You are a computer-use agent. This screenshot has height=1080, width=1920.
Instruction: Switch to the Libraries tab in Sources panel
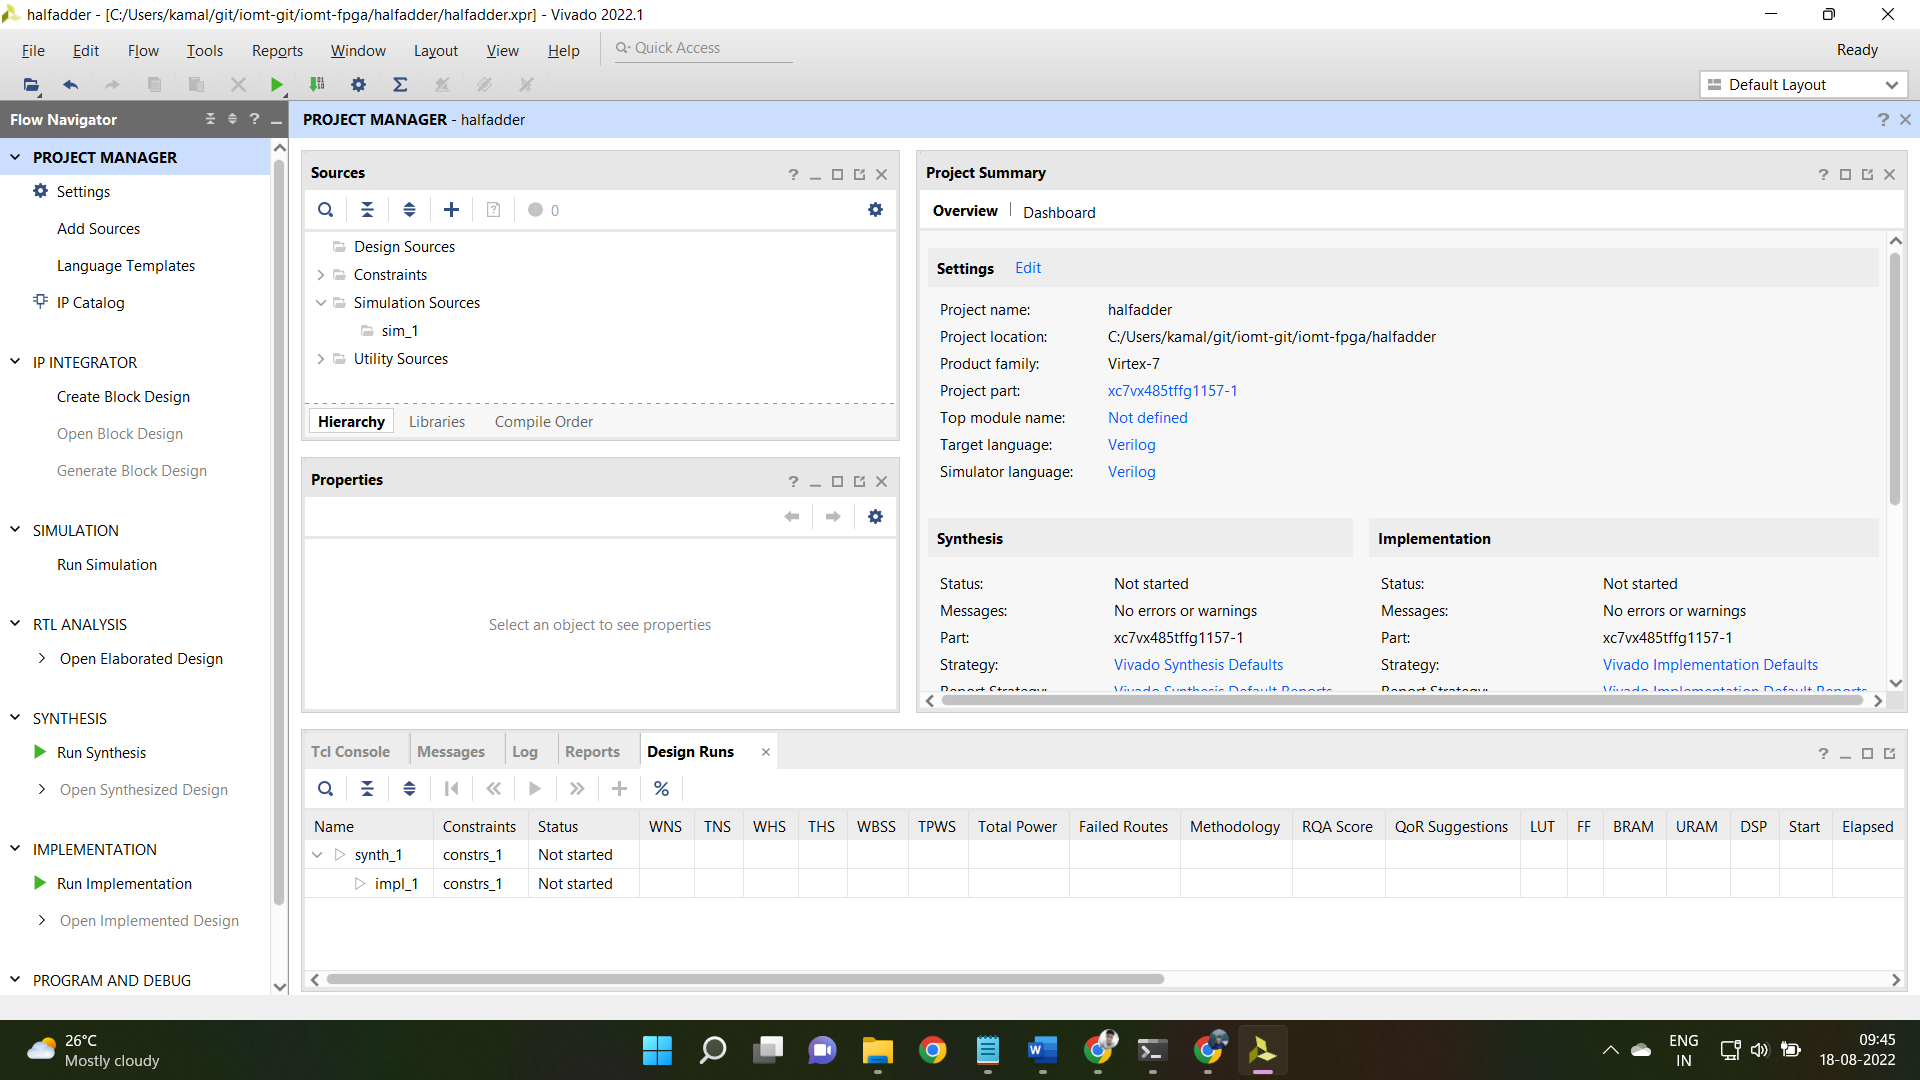click(436, 421)
